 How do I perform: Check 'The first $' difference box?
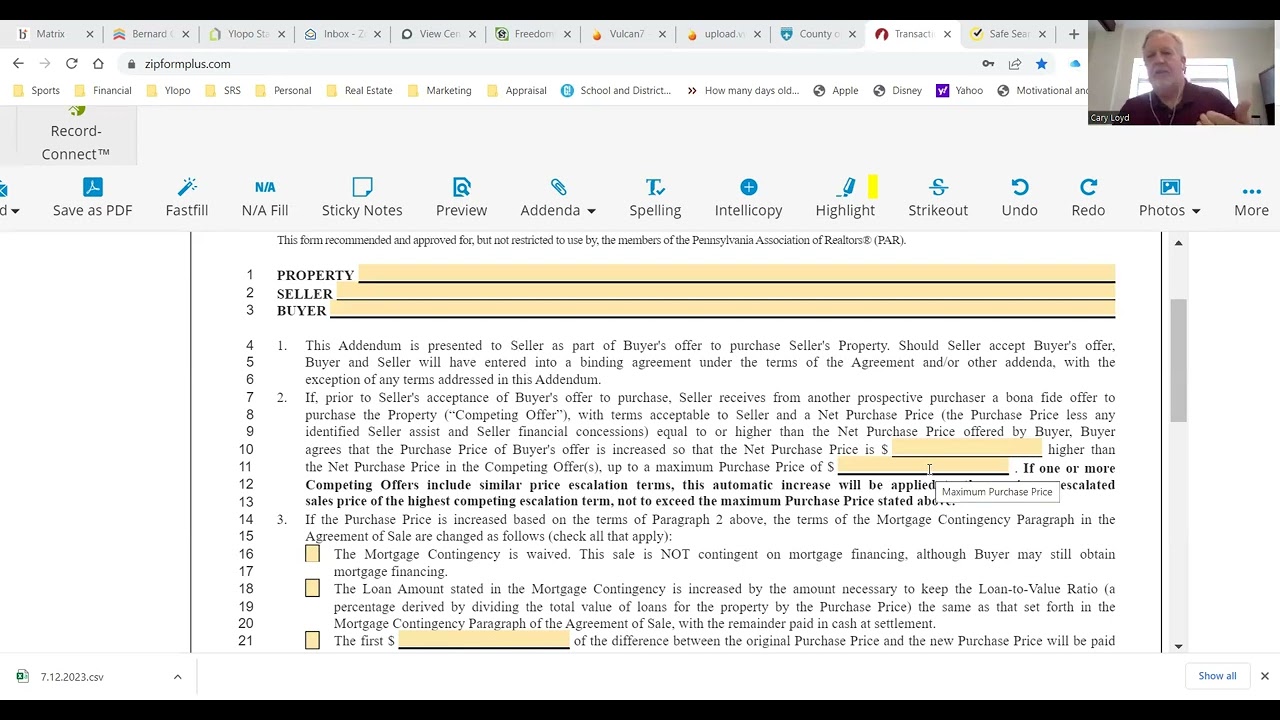tap(312, 640)
